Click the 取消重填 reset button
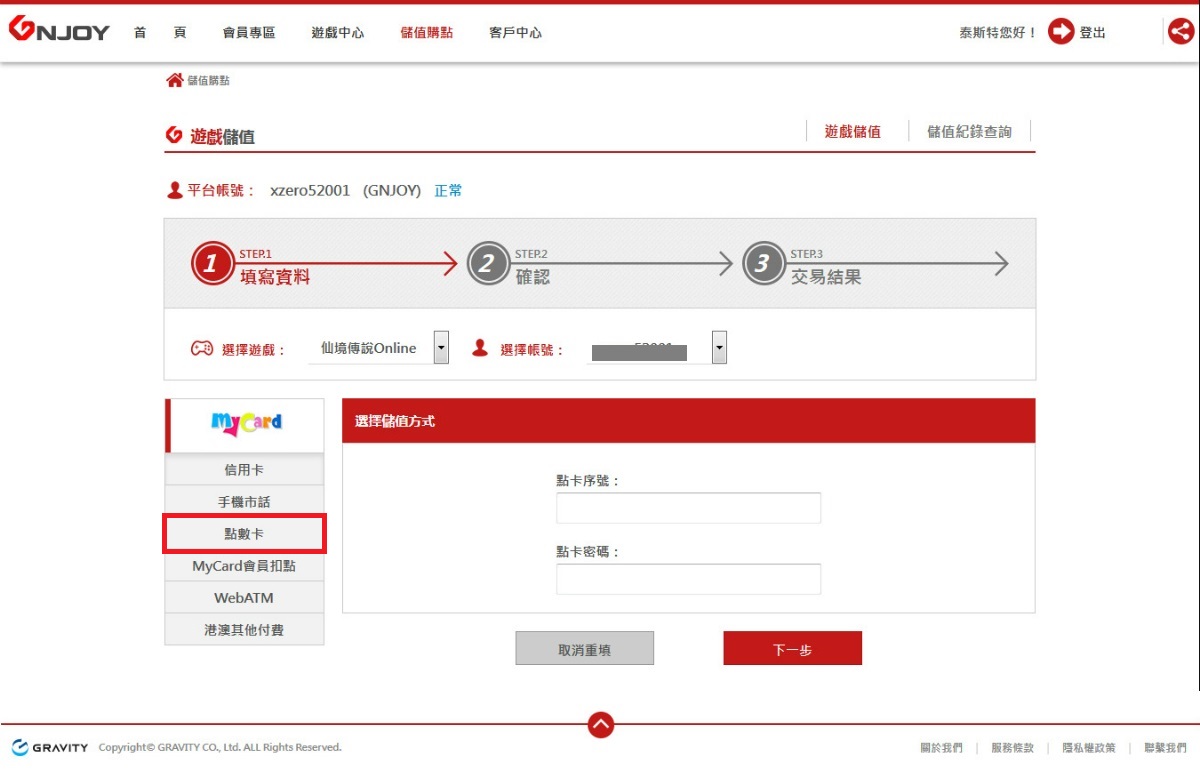This screenshot has height=780, width=1200. 584,649
